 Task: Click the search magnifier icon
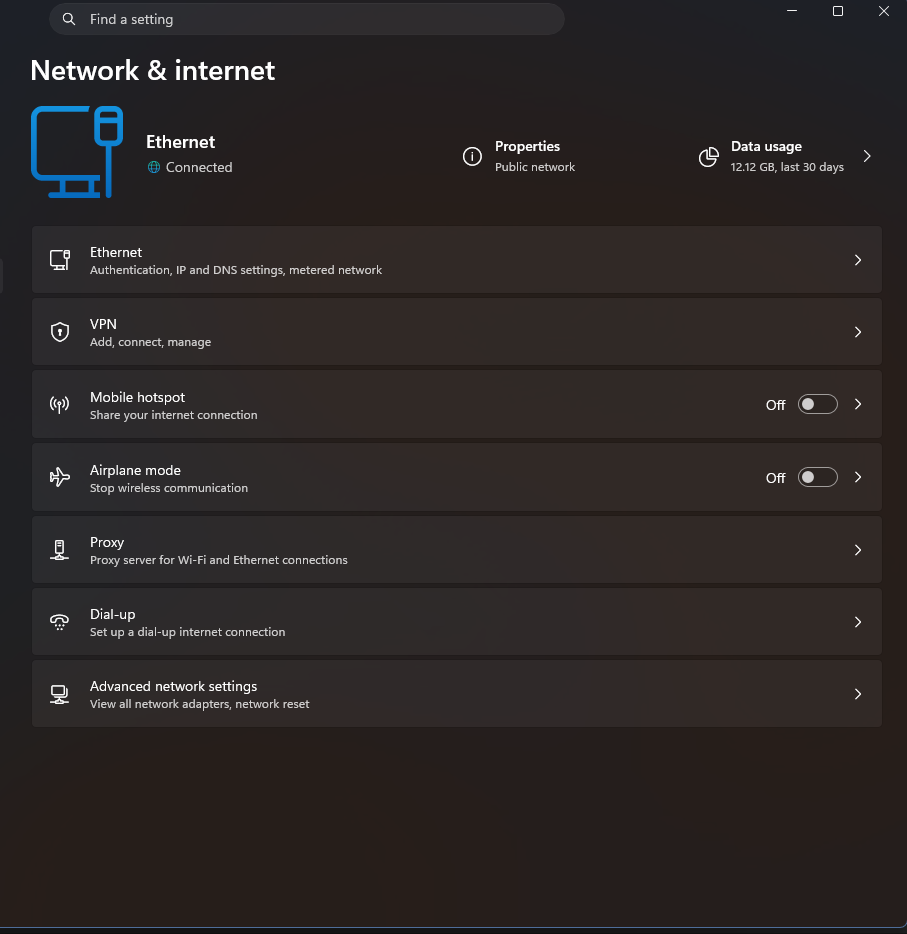click(x=69, y=19)
